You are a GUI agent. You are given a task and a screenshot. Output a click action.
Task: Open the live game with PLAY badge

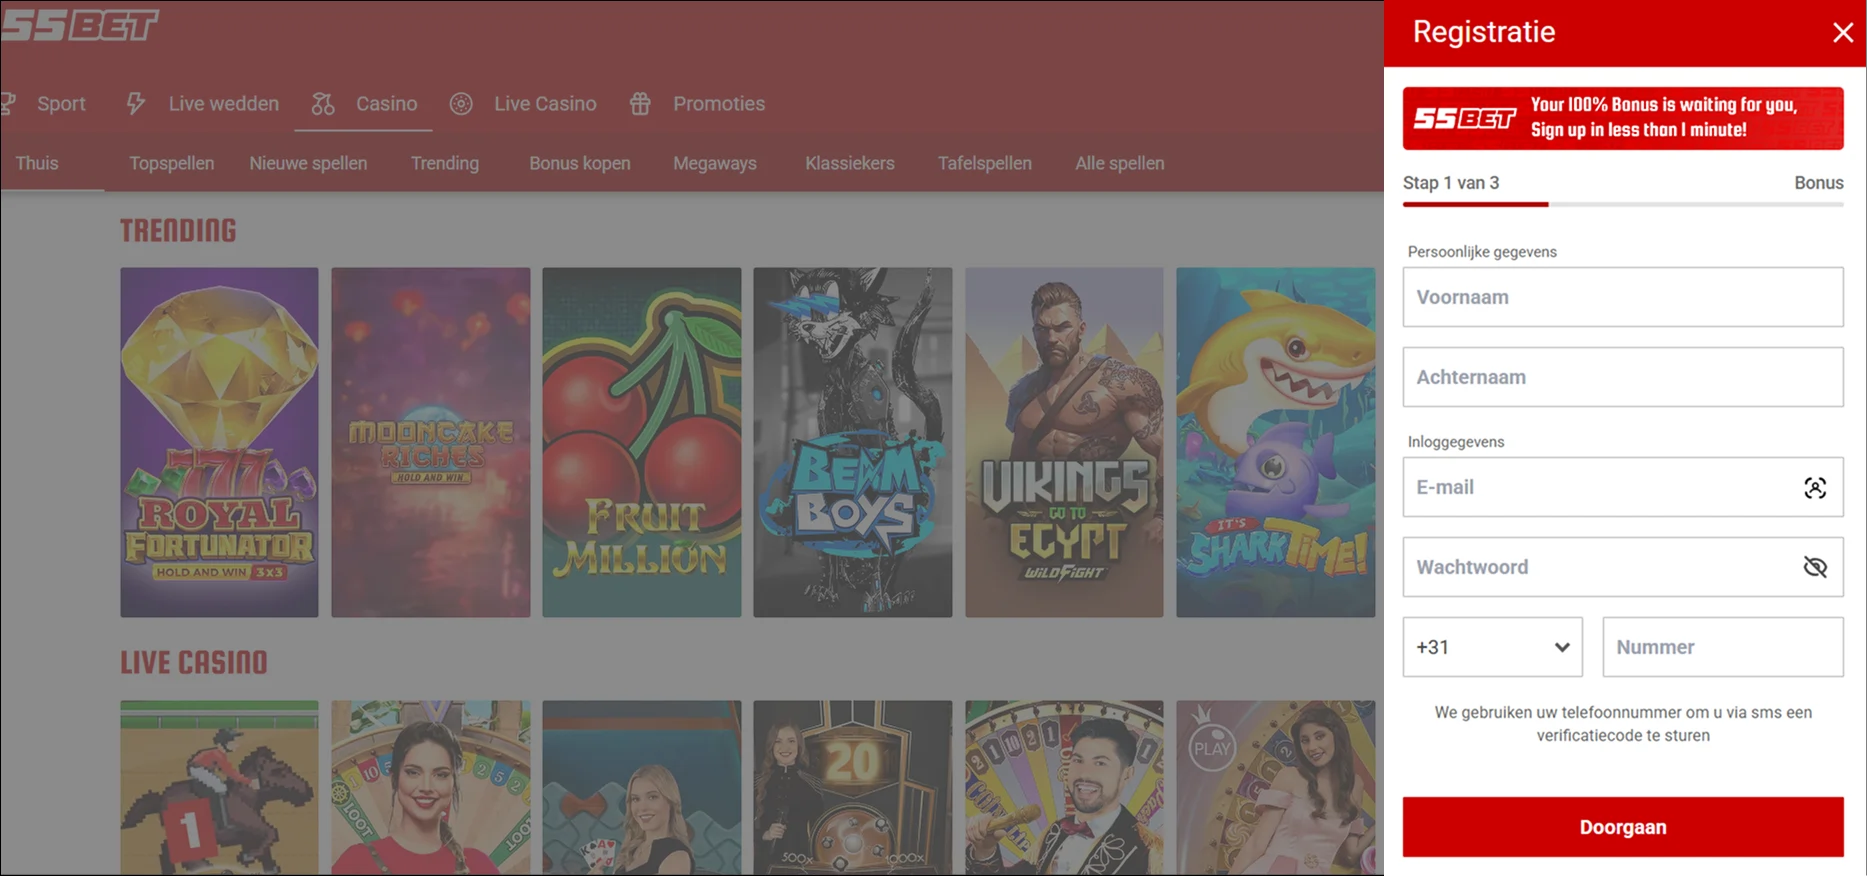click(x=1276, y=788)
